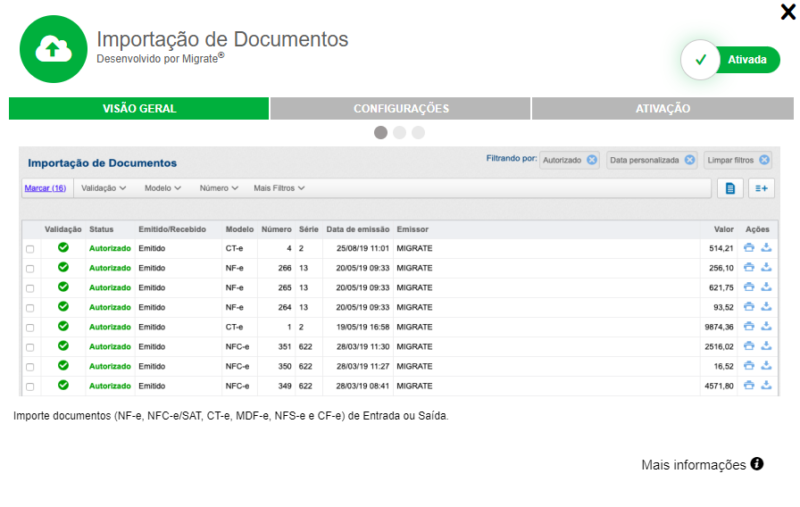Download NFC-e number 349

tap(766, 385)
